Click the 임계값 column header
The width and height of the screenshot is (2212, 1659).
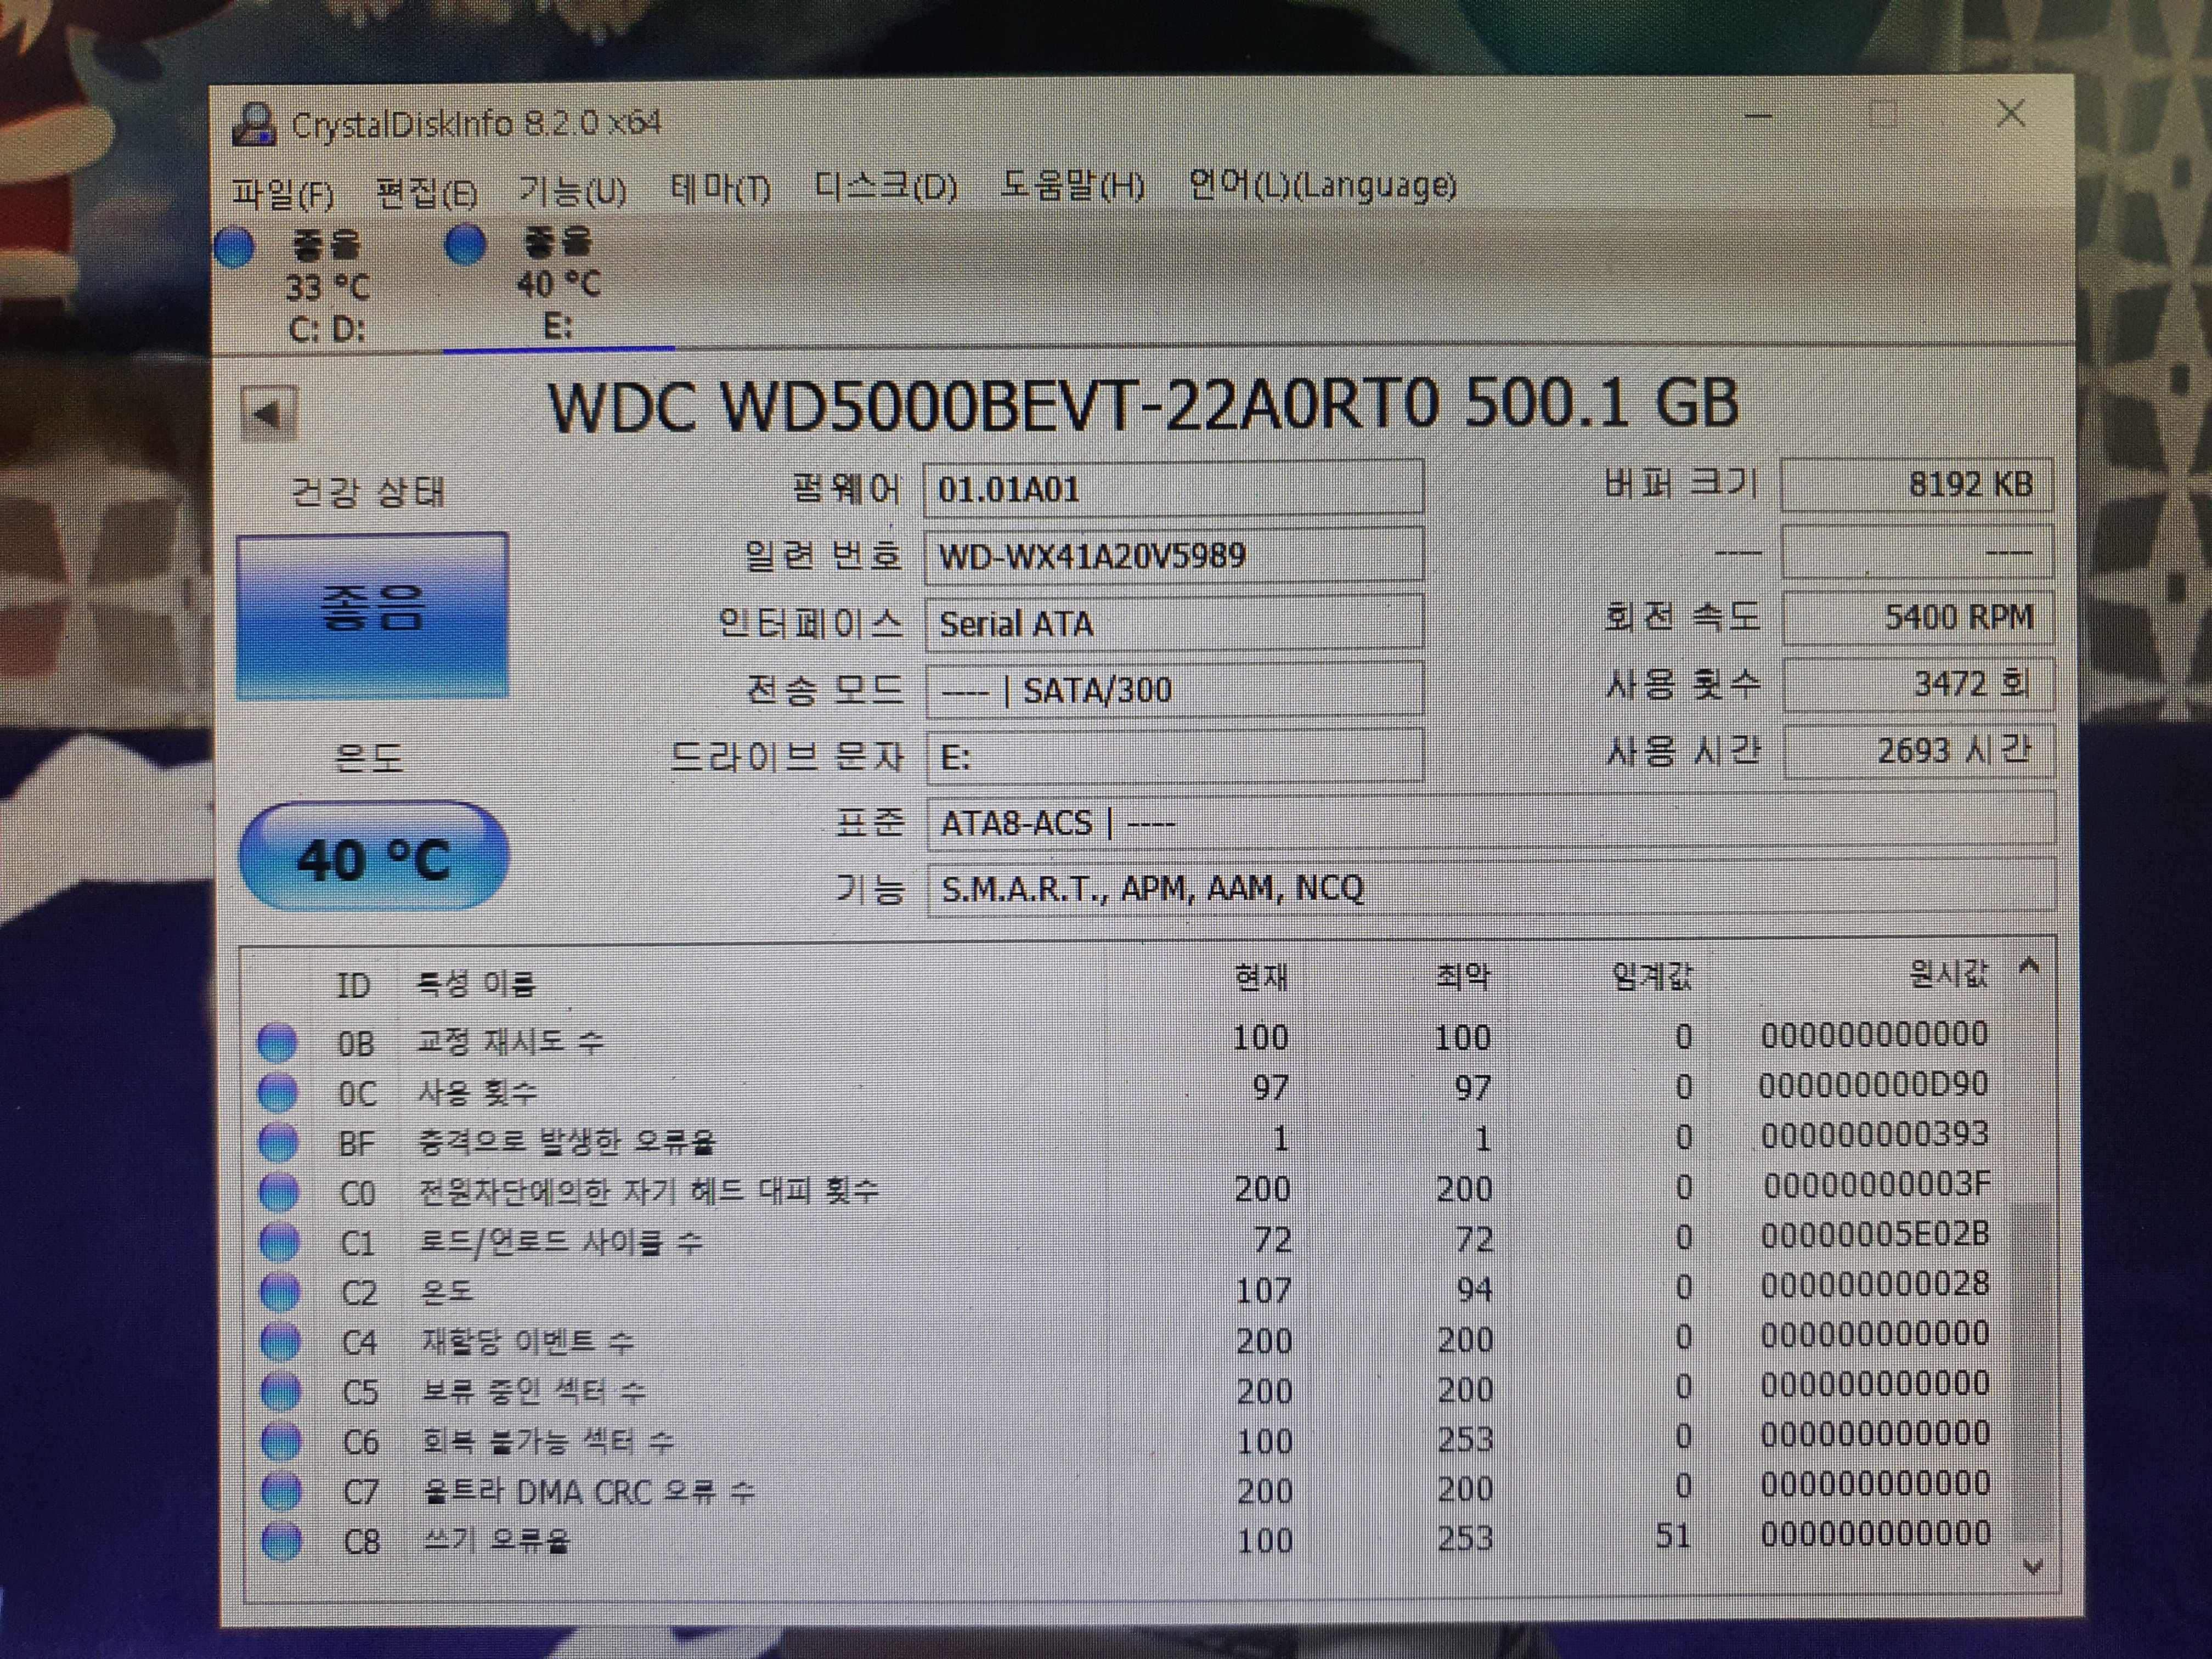[x=1652, y=975]
